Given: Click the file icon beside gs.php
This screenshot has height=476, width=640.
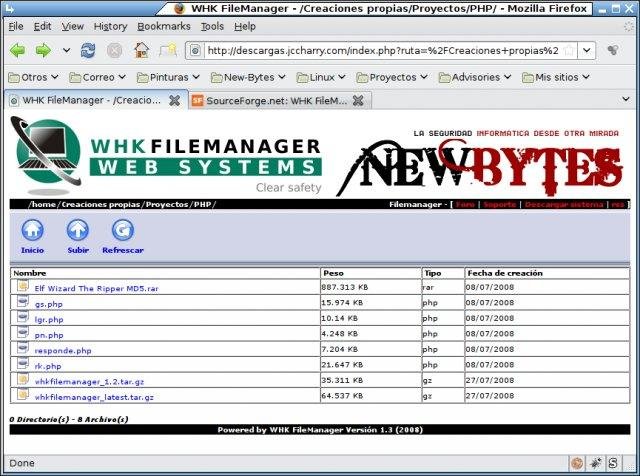Looking at the screenshot, I should pos(23,301).
